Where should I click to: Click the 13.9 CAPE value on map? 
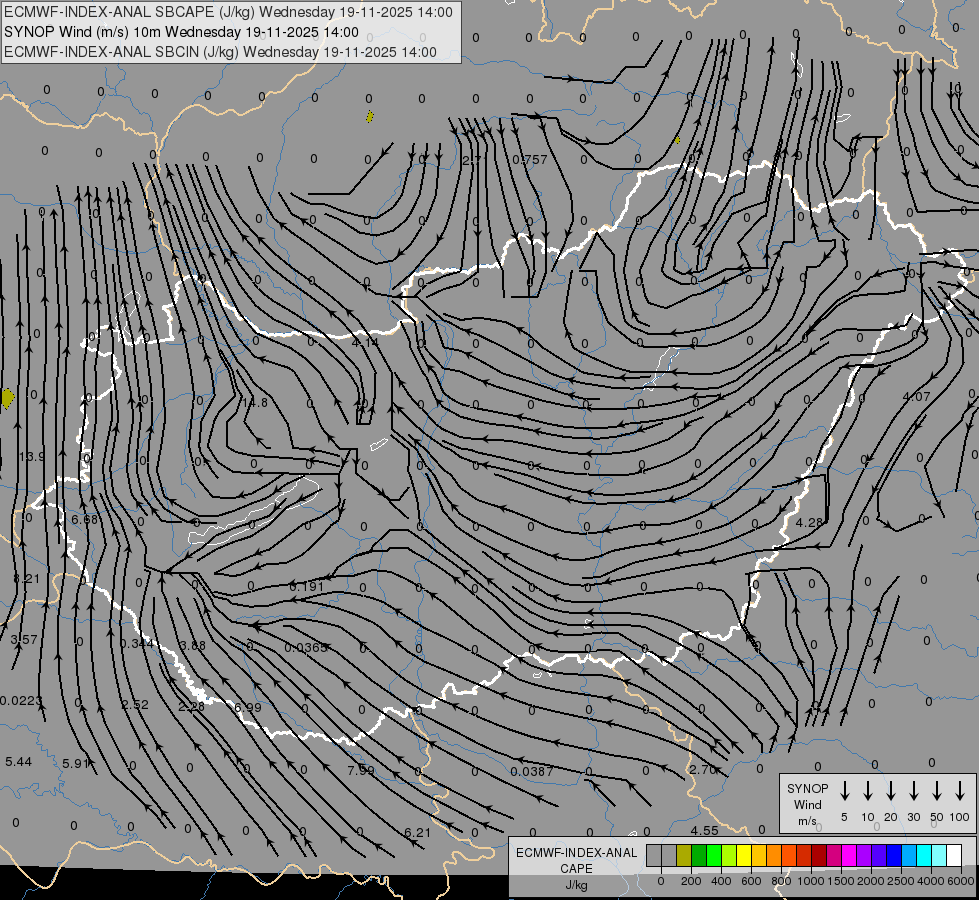(31, 457)
